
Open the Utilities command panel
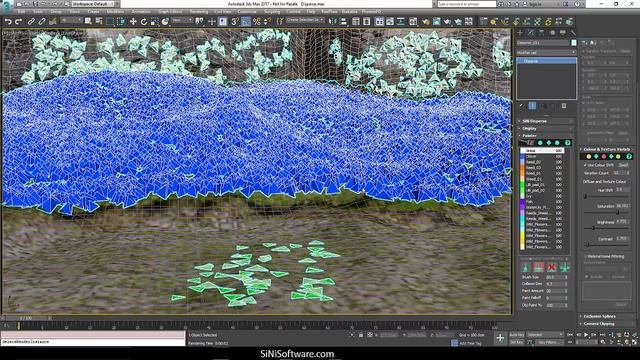point(573,32)
